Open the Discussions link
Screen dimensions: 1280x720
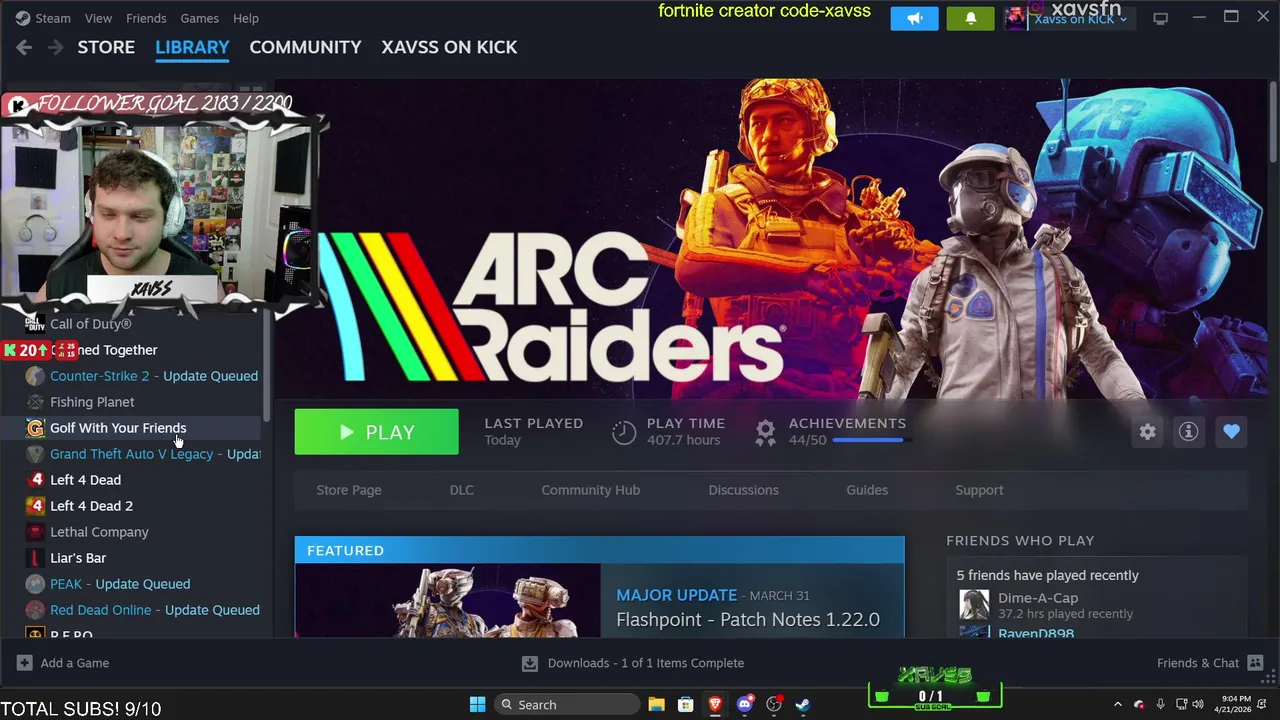tap(743, 490)
